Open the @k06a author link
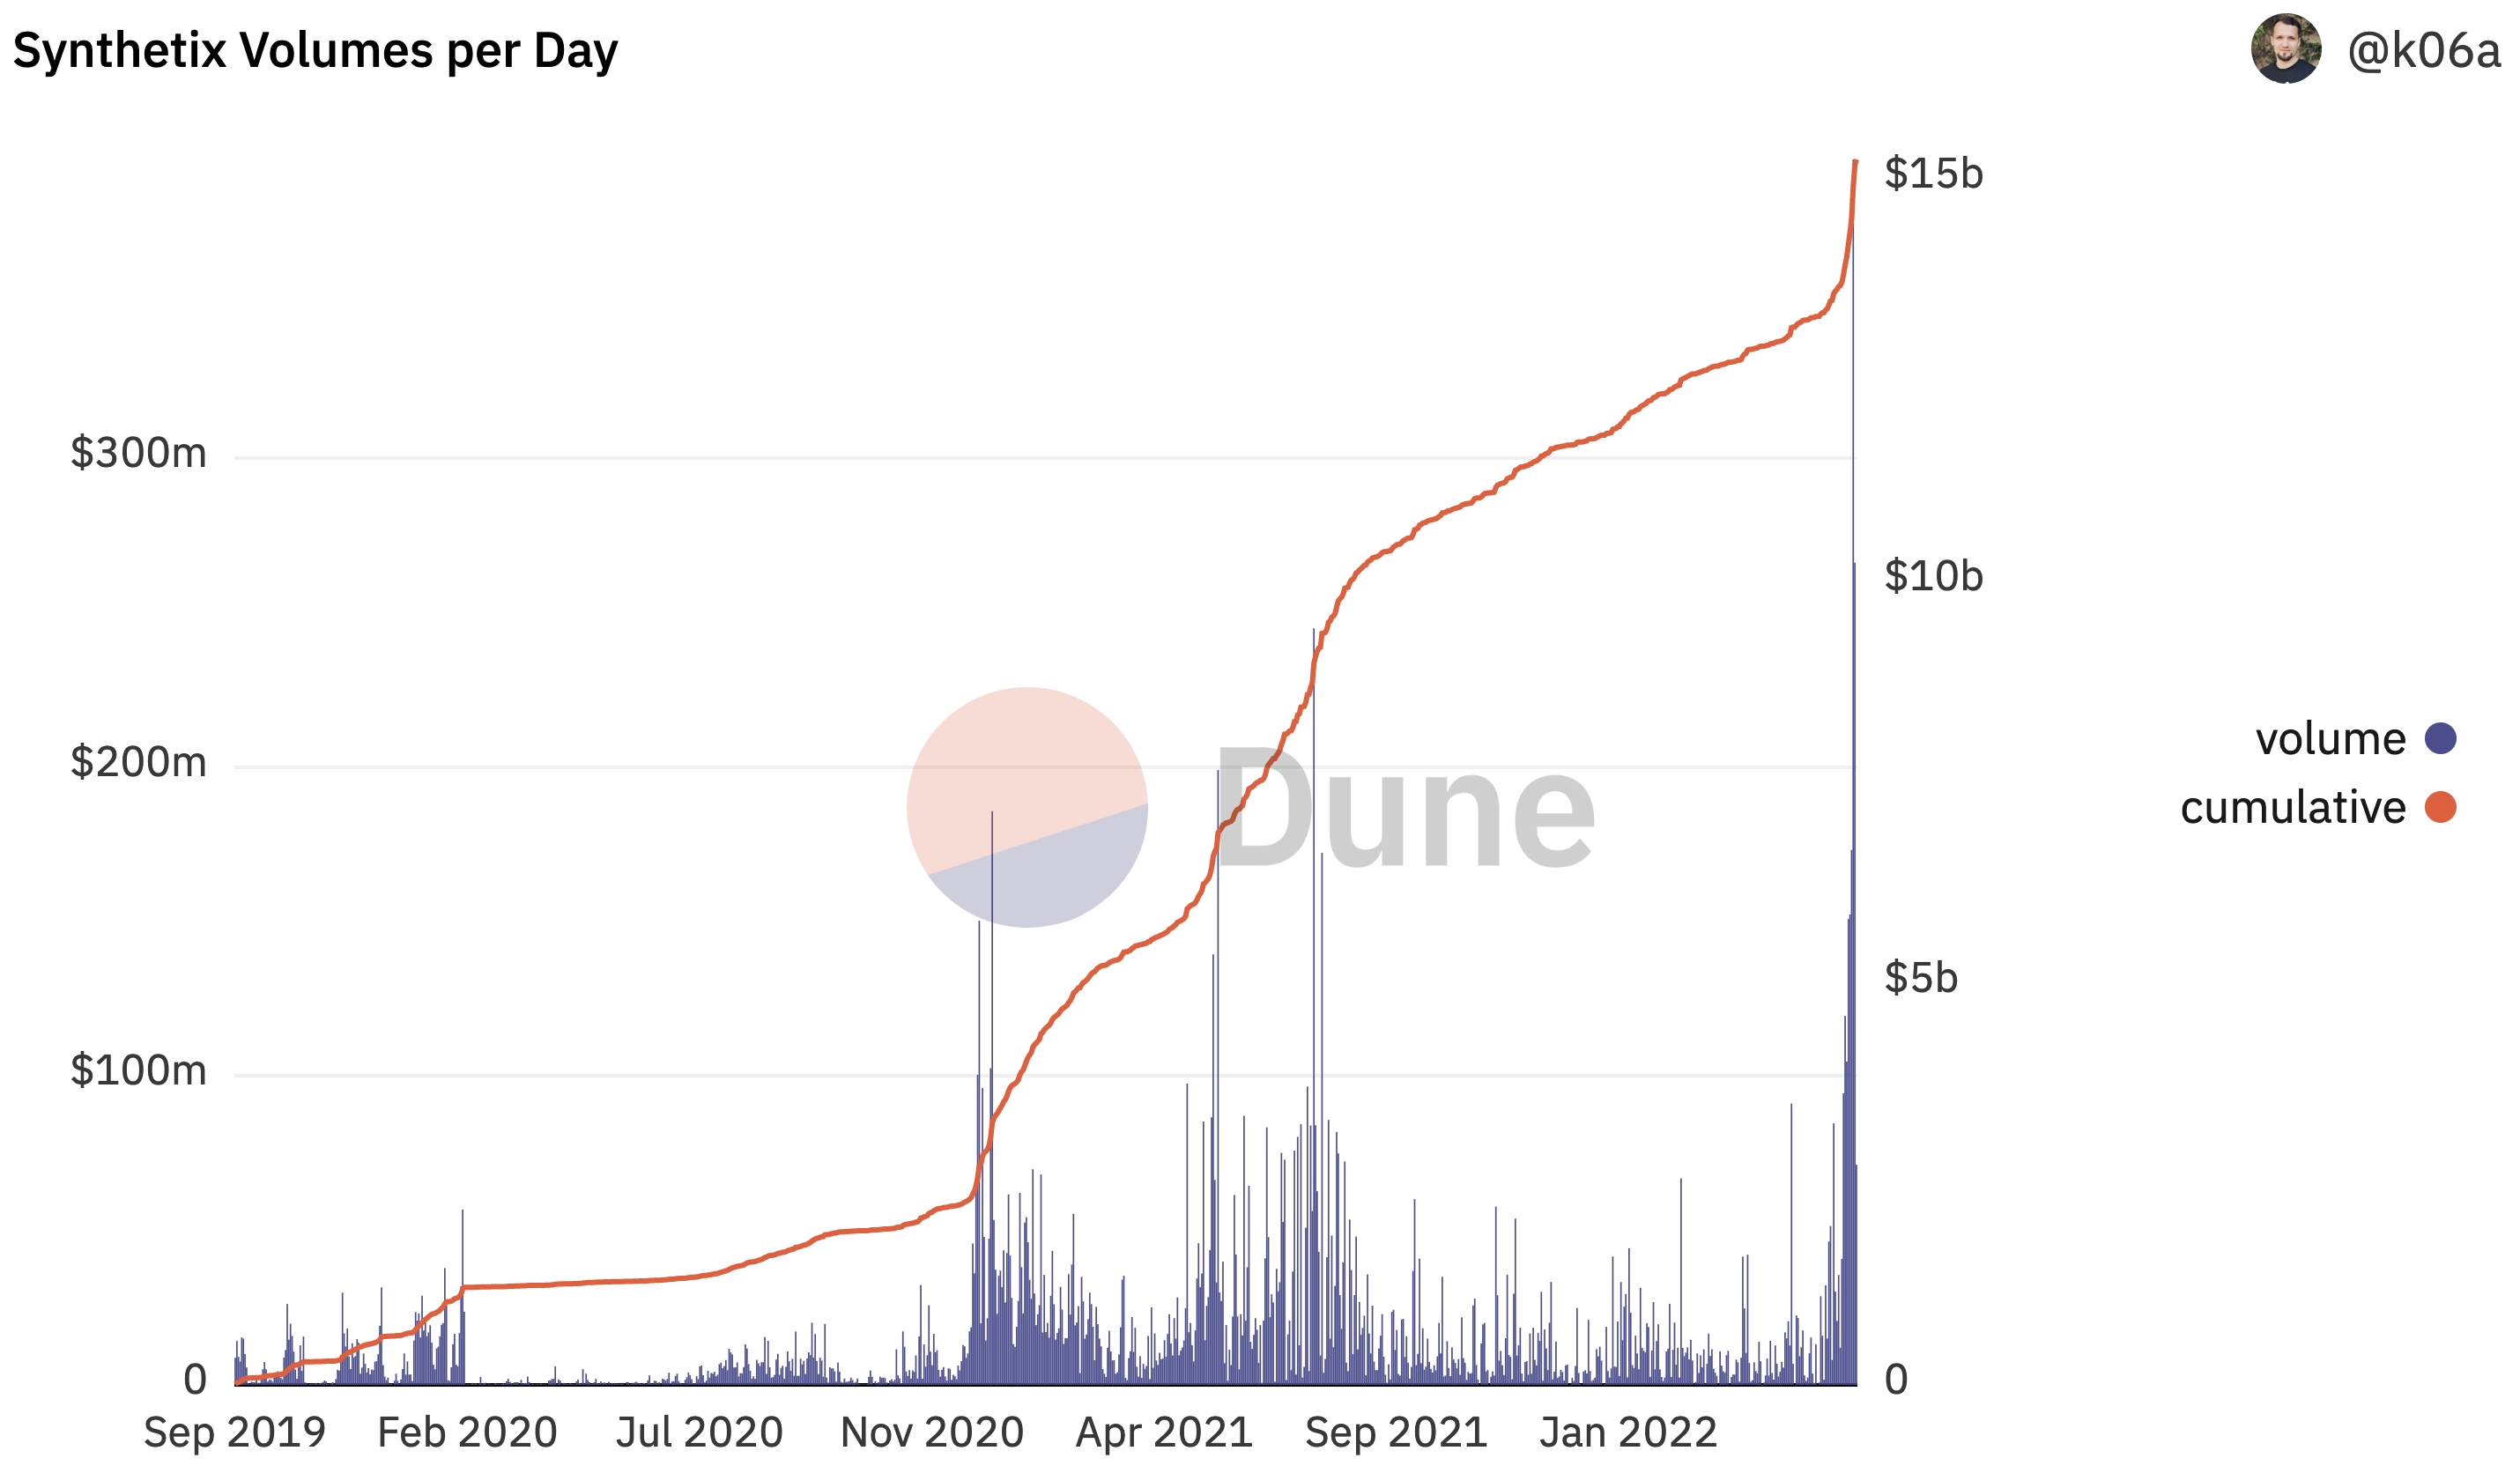The height and width of the screenshot is (1473, 2520). coord(2423,50)
